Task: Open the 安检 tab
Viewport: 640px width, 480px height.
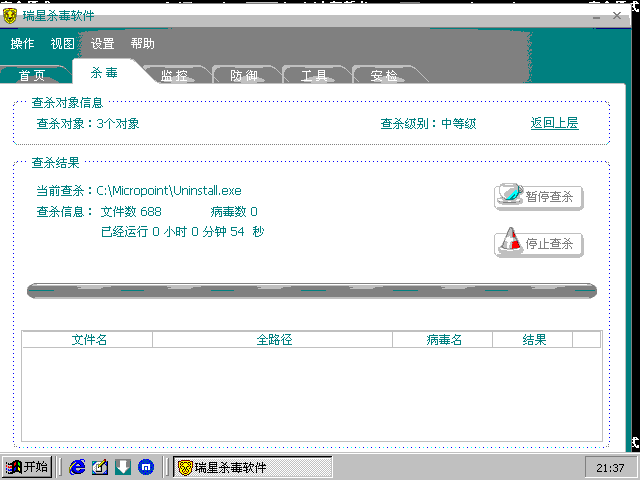Action: tap(384, 75)
